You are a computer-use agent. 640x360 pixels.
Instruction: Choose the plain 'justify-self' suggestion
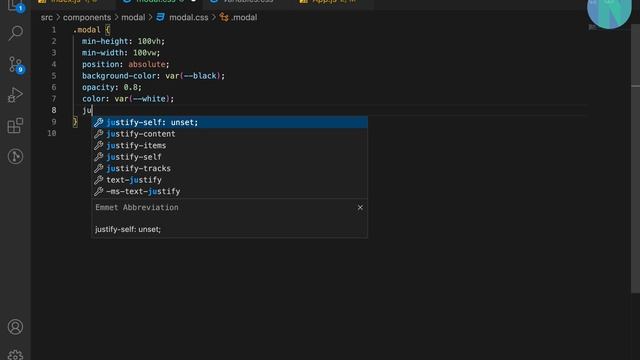pyautogui.click(x=229, y=157)
